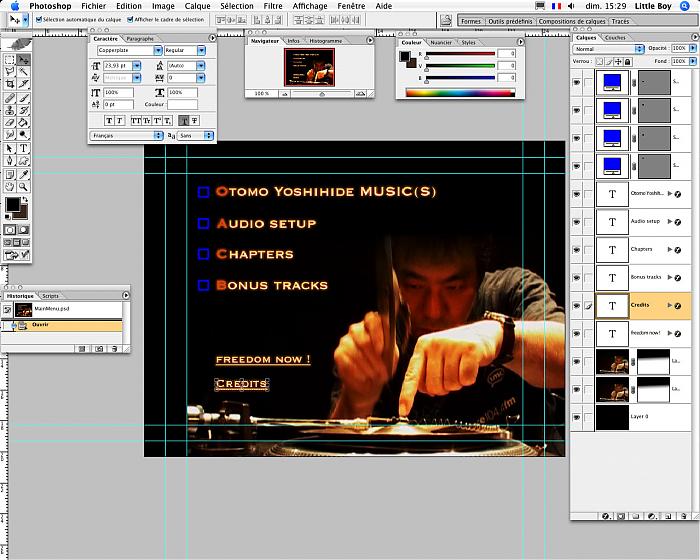Click the Underline style button in Caractère
The image size is (700, 560).
coord(183,121)
